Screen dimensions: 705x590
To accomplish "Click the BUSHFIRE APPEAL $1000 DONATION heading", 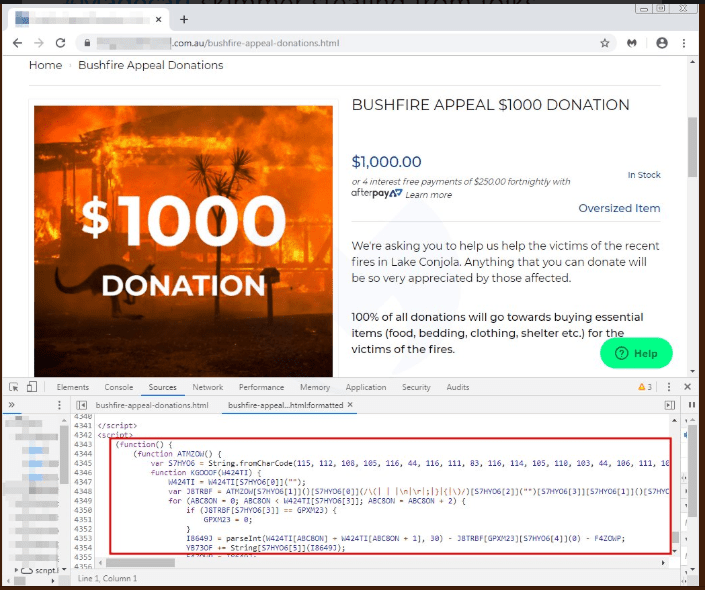I will click(x=491, y=105).
